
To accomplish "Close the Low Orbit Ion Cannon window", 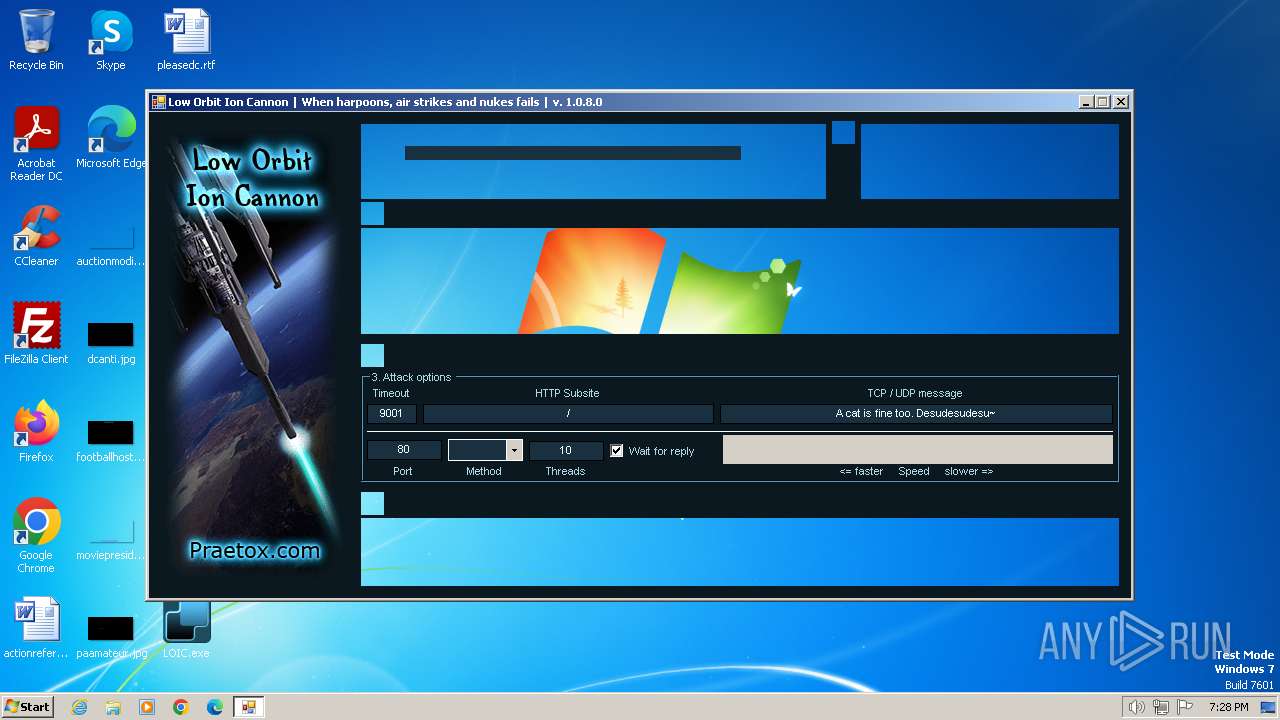I will [x=1121, y=102].
